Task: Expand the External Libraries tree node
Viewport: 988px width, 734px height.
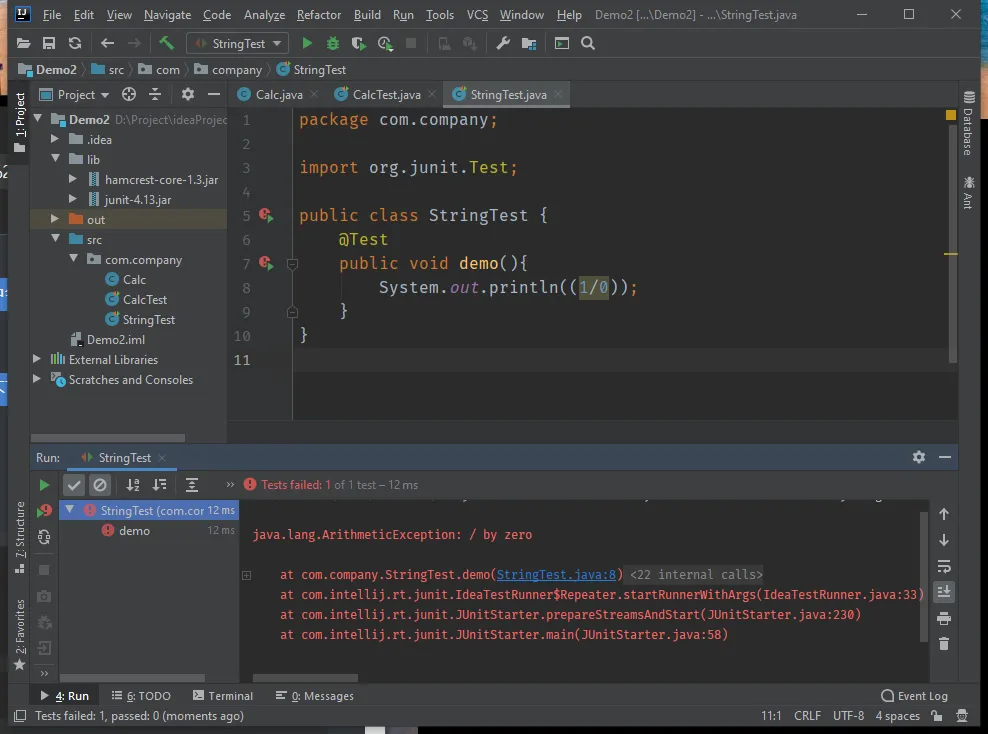Action: [x=38, y=359]
